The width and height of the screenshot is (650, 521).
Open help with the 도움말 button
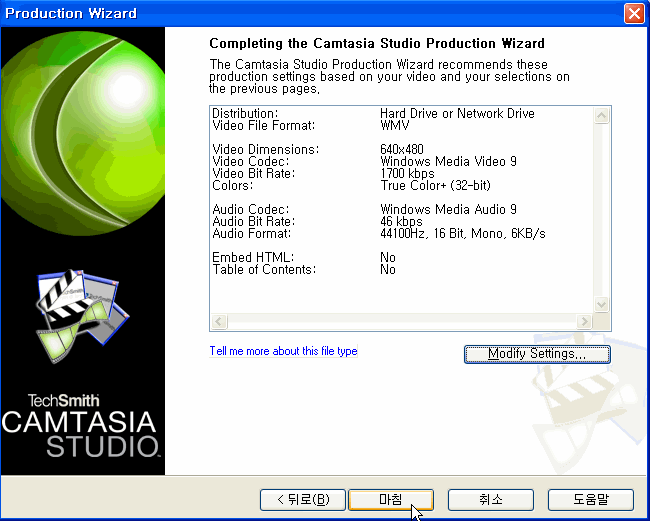pos(591,500)
